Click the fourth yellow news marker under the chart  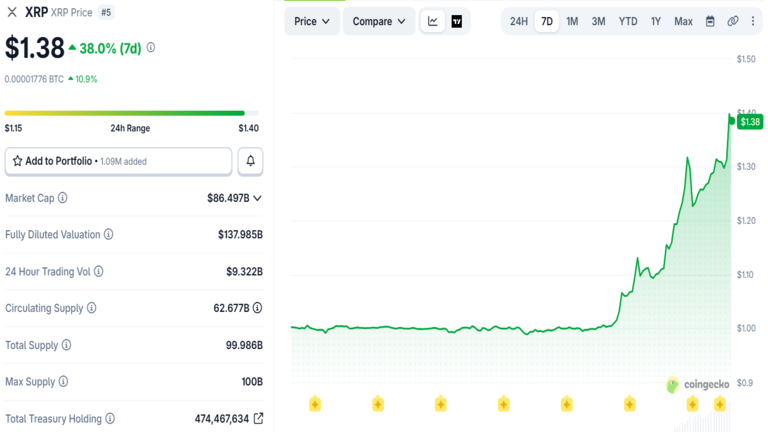pos(504,404)
